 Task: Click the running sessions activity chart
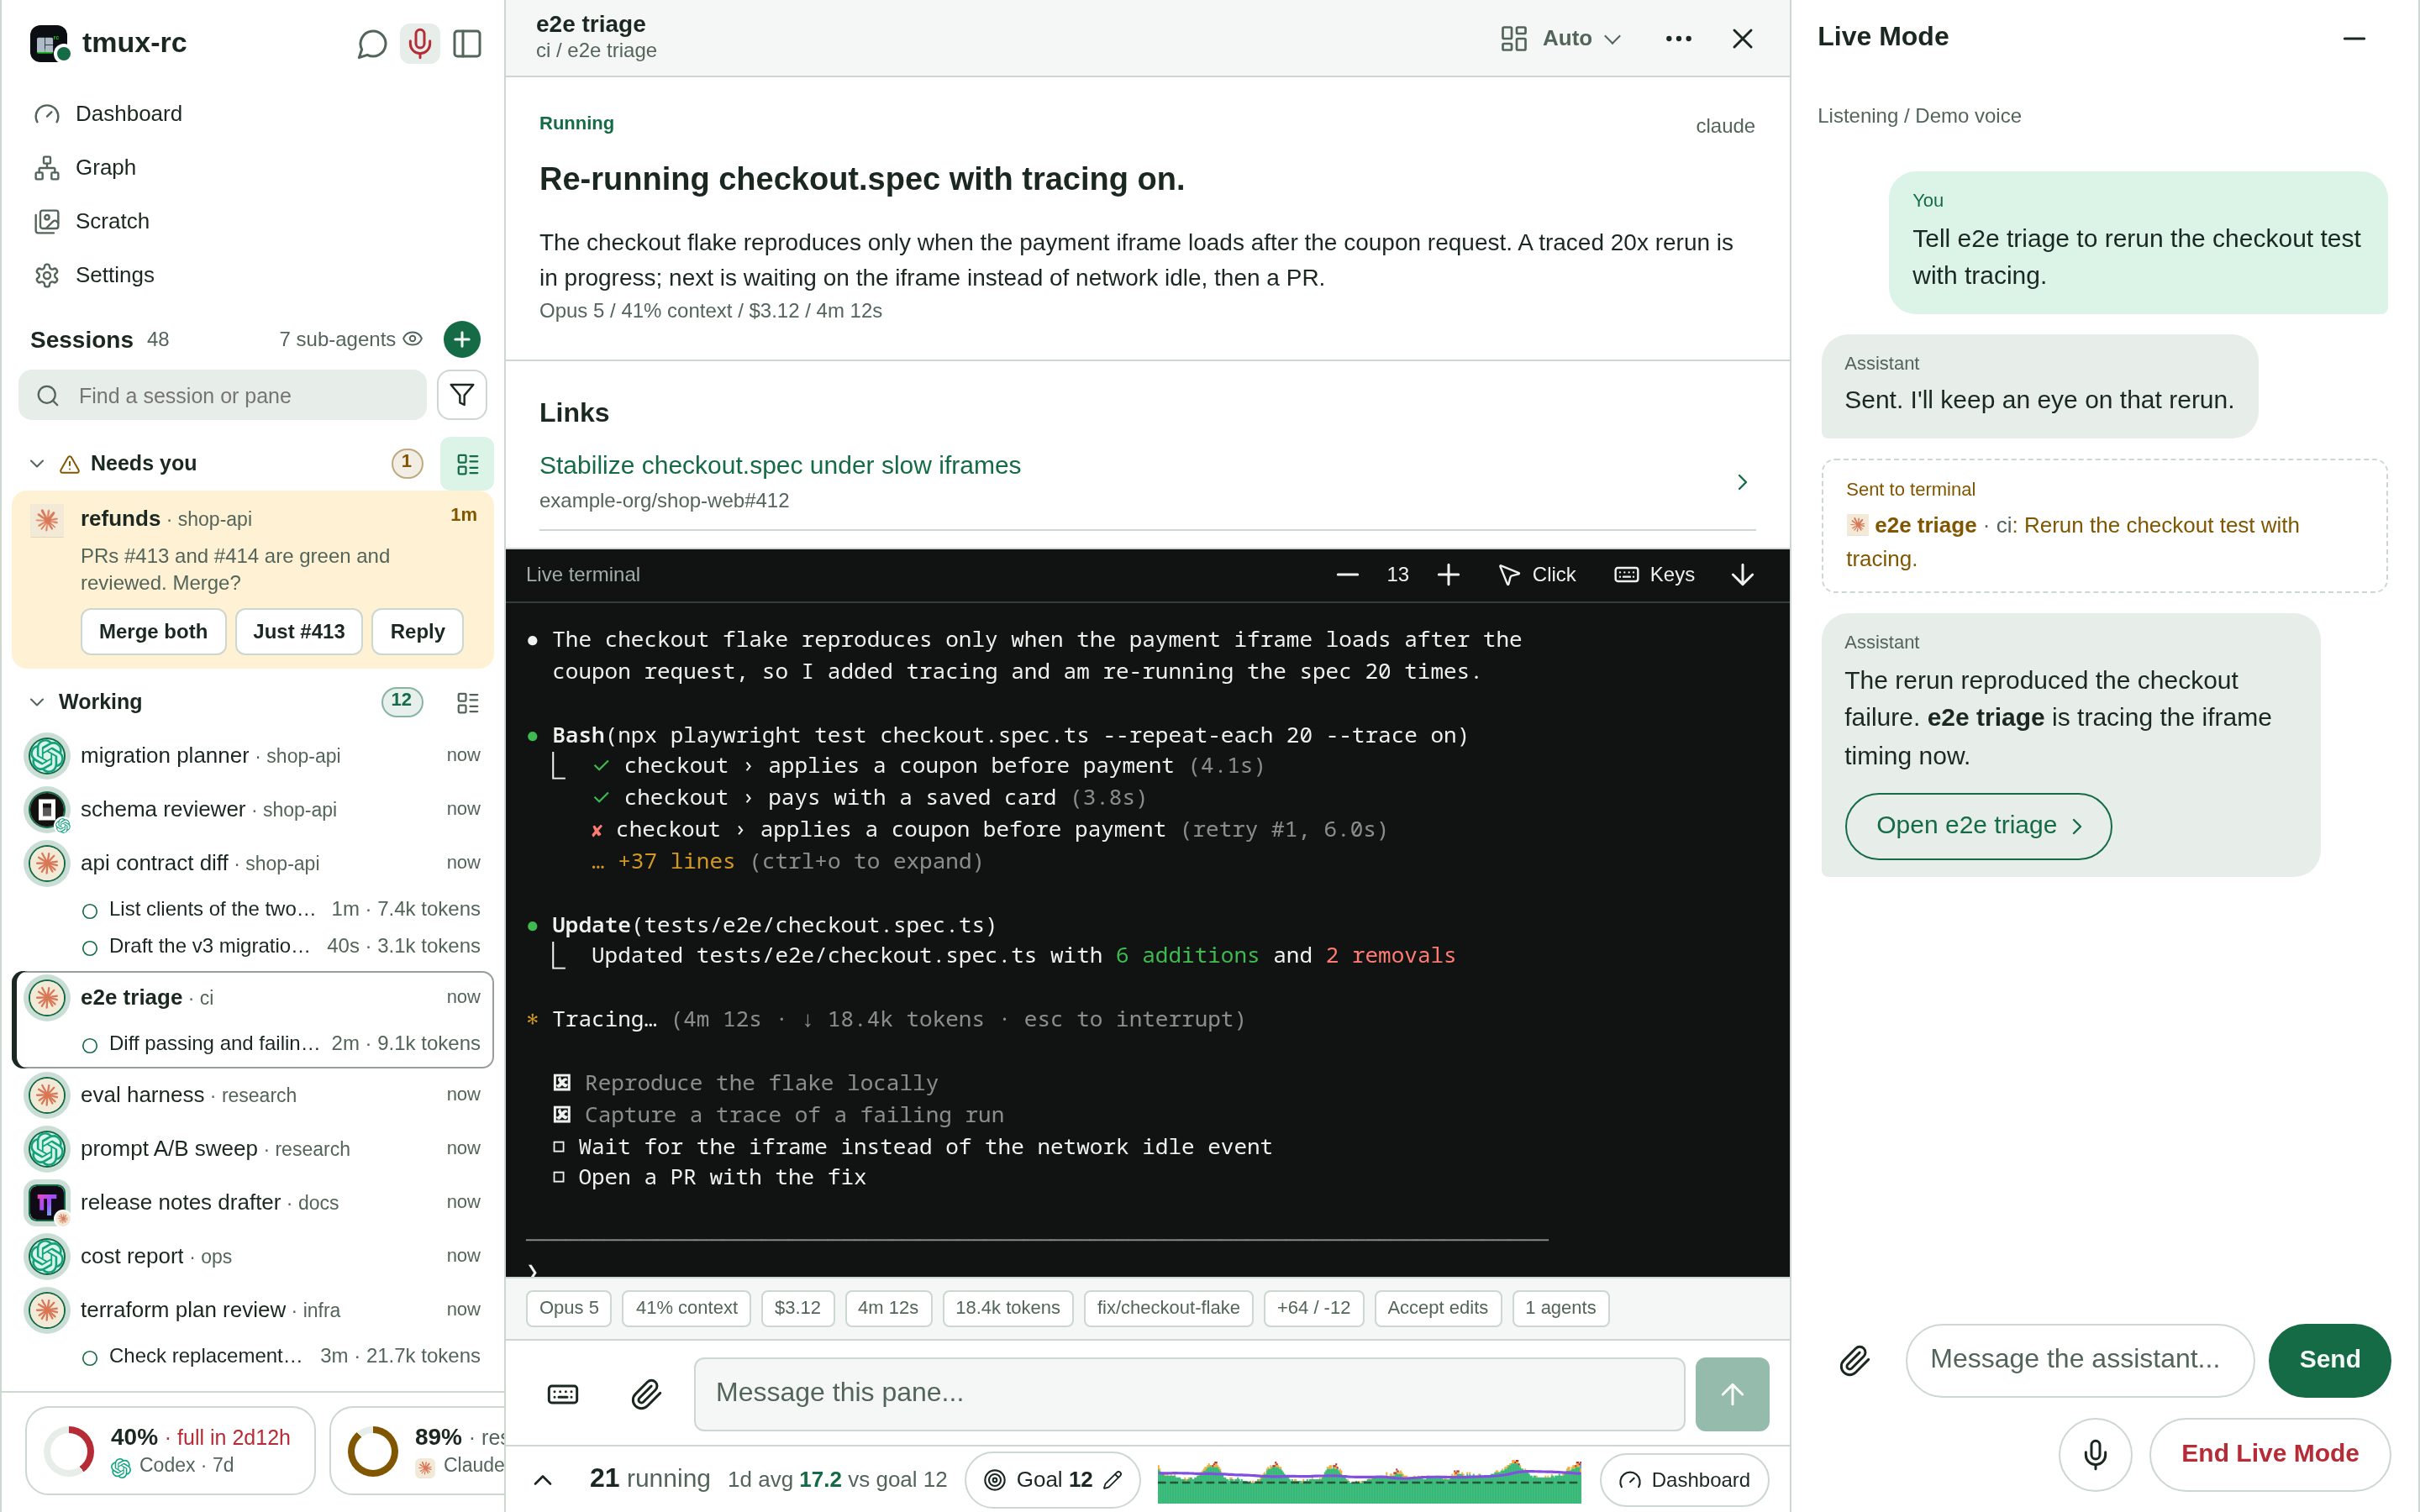1369,1480
